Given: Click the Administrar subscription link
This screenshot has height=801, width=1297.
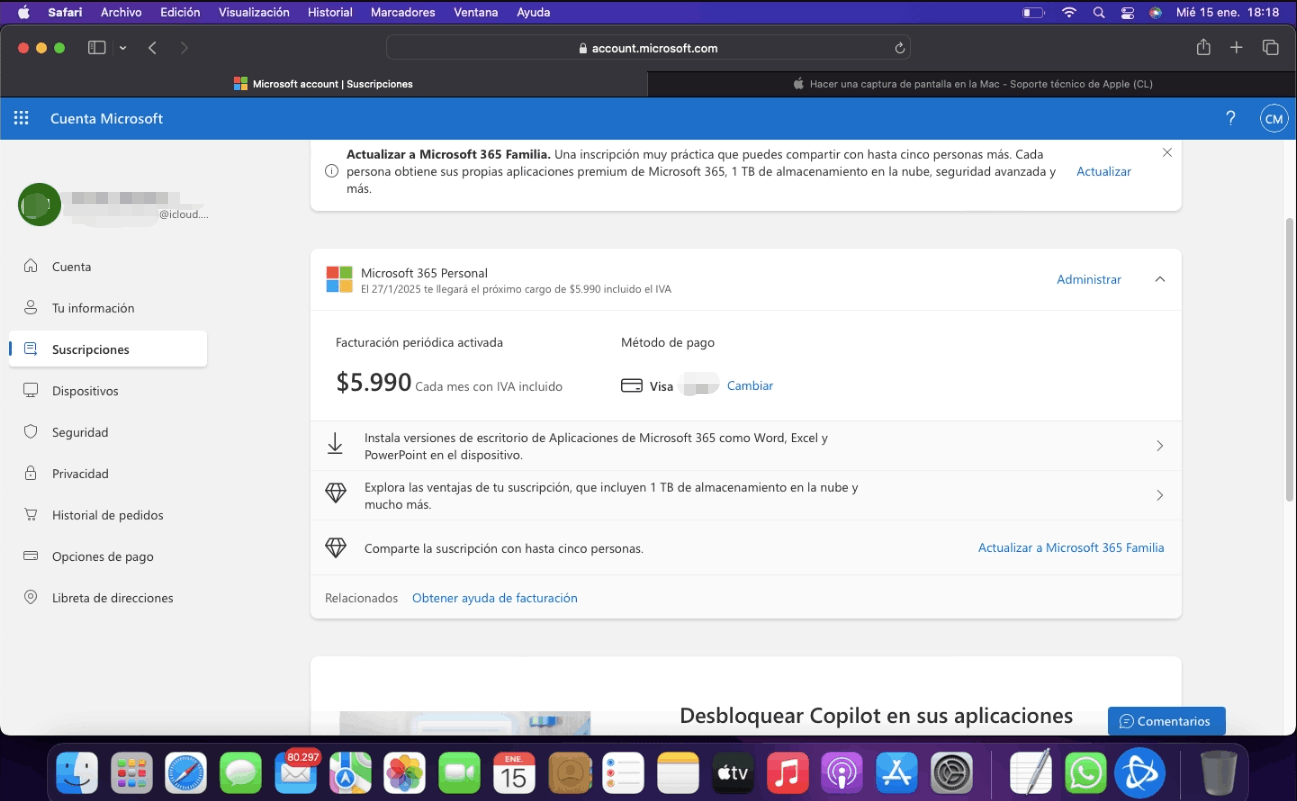Looking at the screenshot, I should tap(1089, 280).
